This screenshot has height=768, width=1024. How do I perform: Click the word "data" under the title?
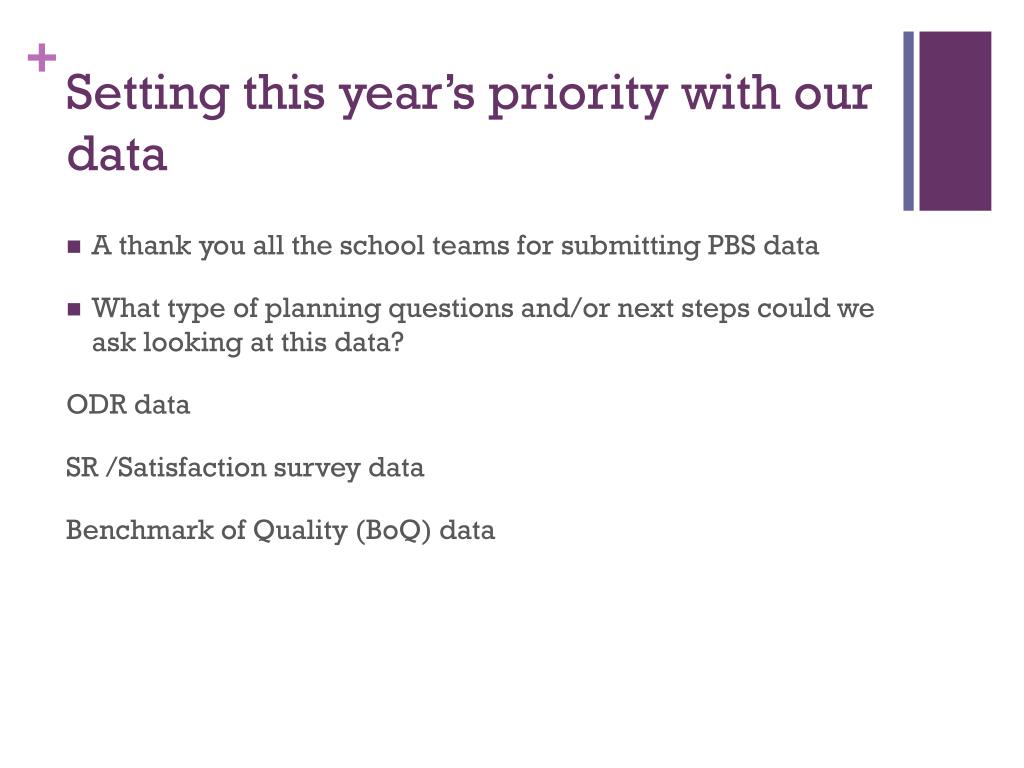116,156
